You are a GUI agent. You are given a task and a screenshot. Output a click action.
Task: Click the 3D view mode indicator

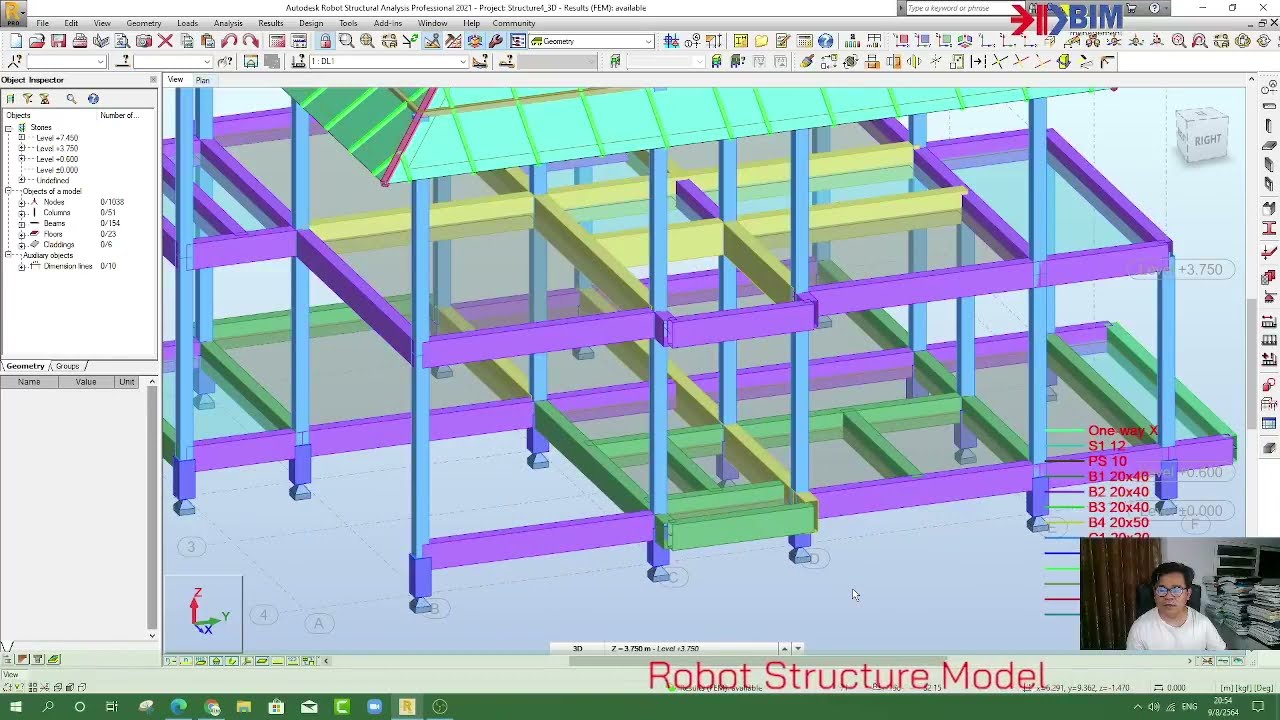[577, 648]
